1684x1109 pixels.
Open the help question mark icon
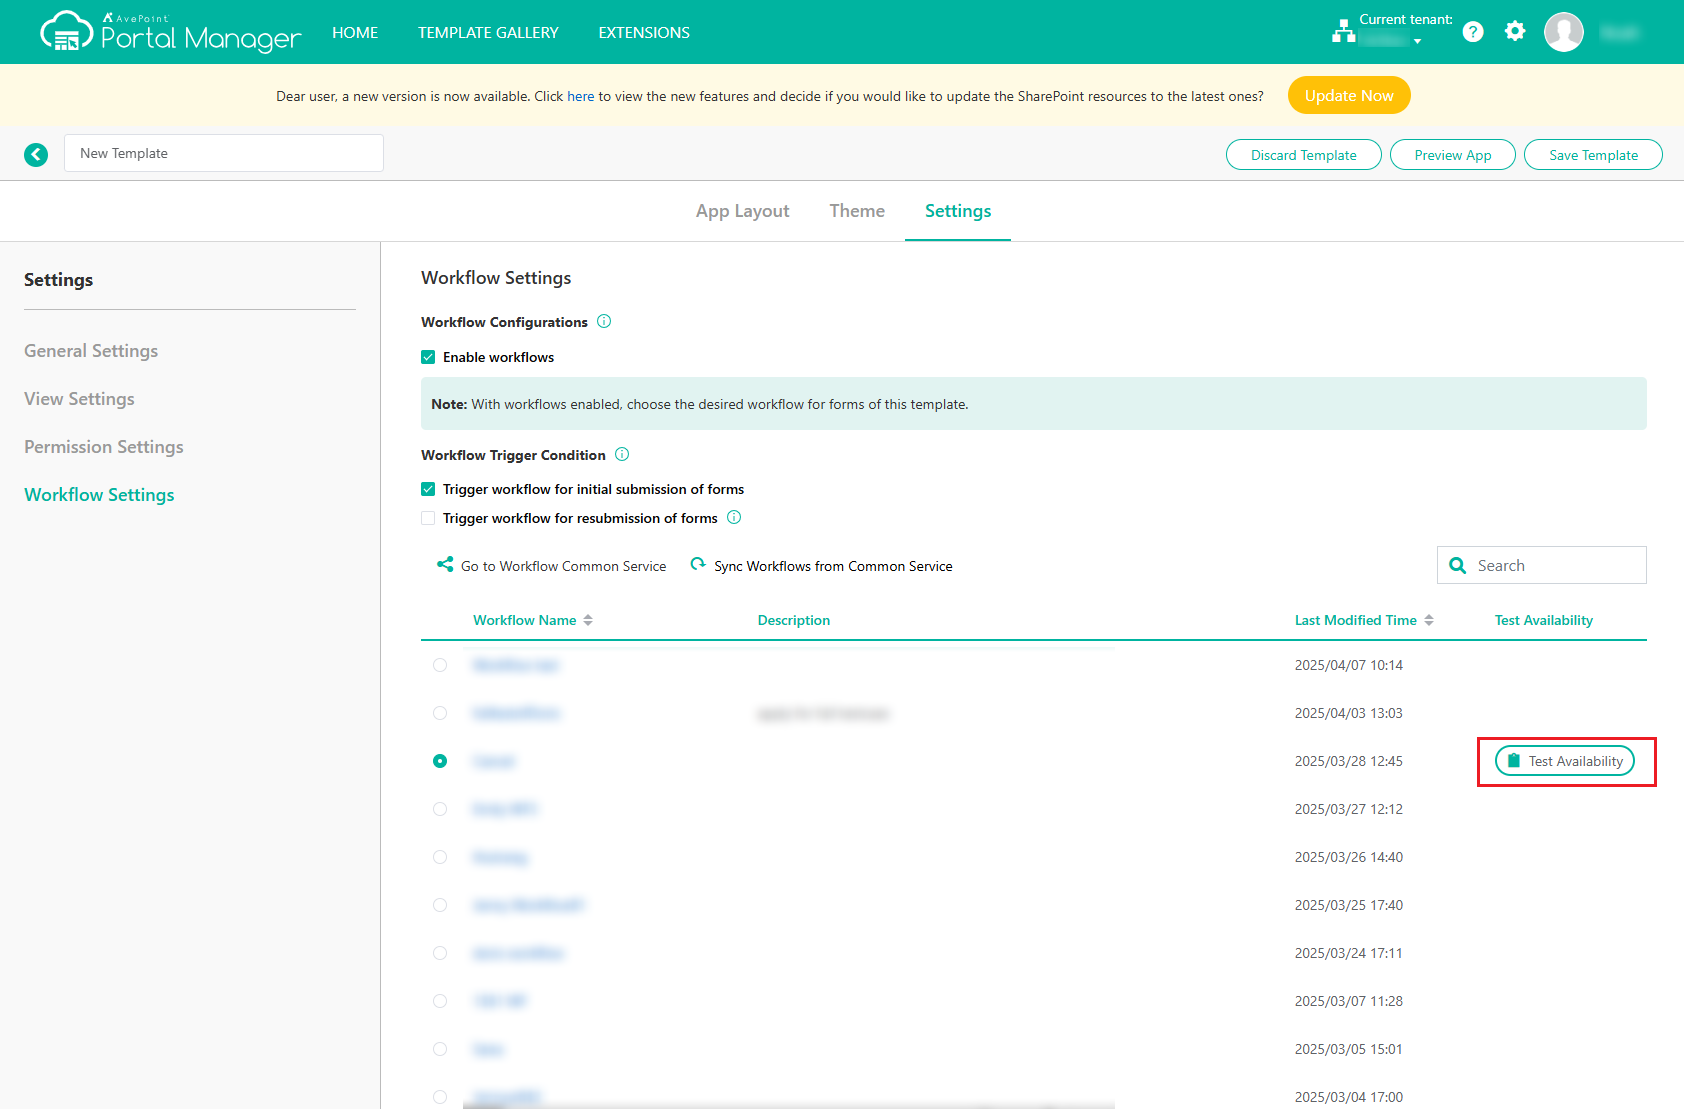[1473, 31]
